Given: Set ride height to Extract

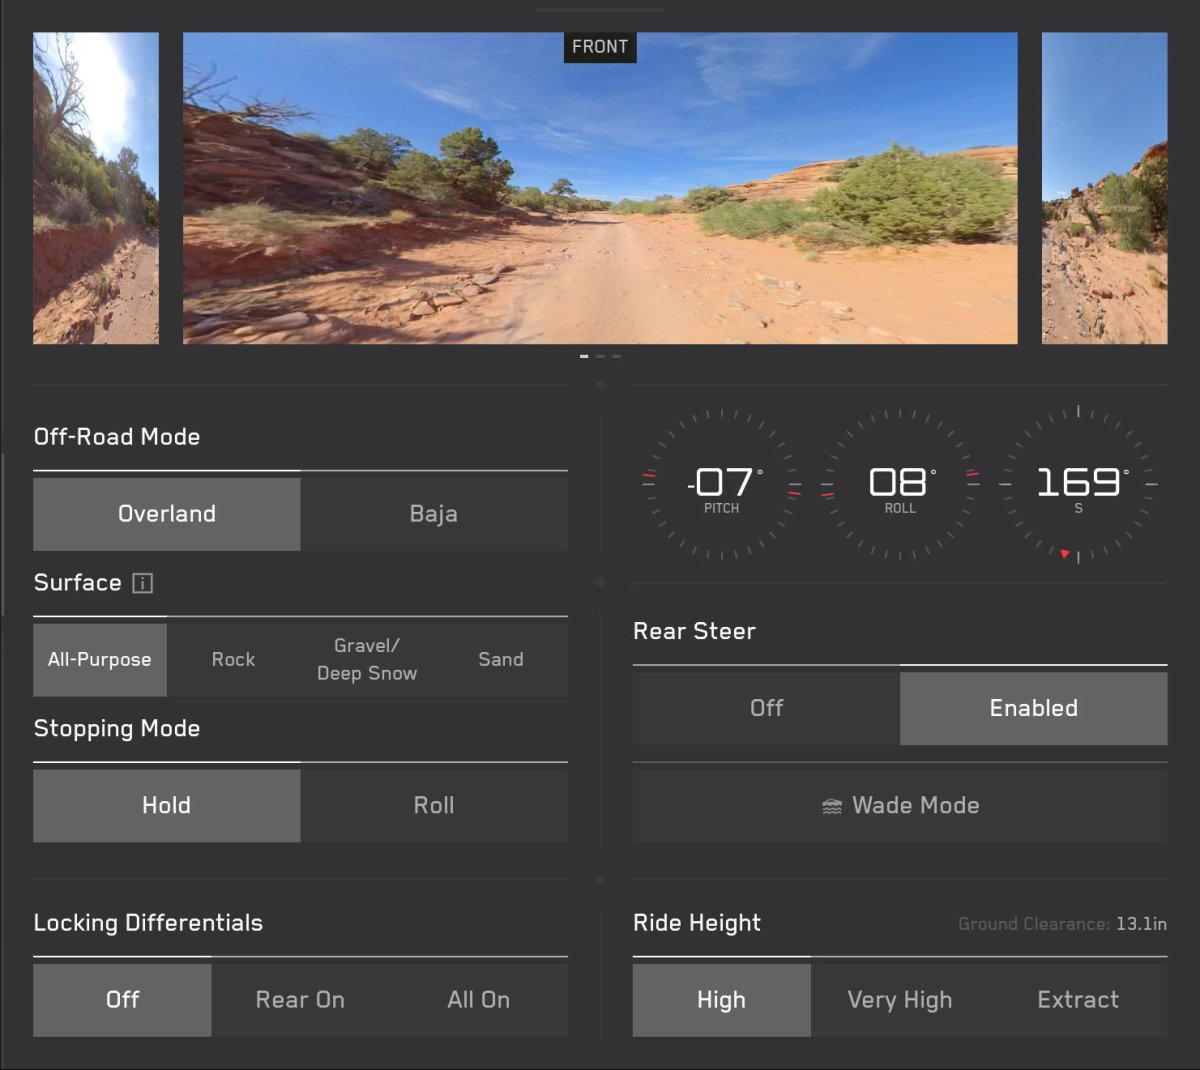Looking at the screenshot, I should pyautogui.click(x=1078, y=1000).
